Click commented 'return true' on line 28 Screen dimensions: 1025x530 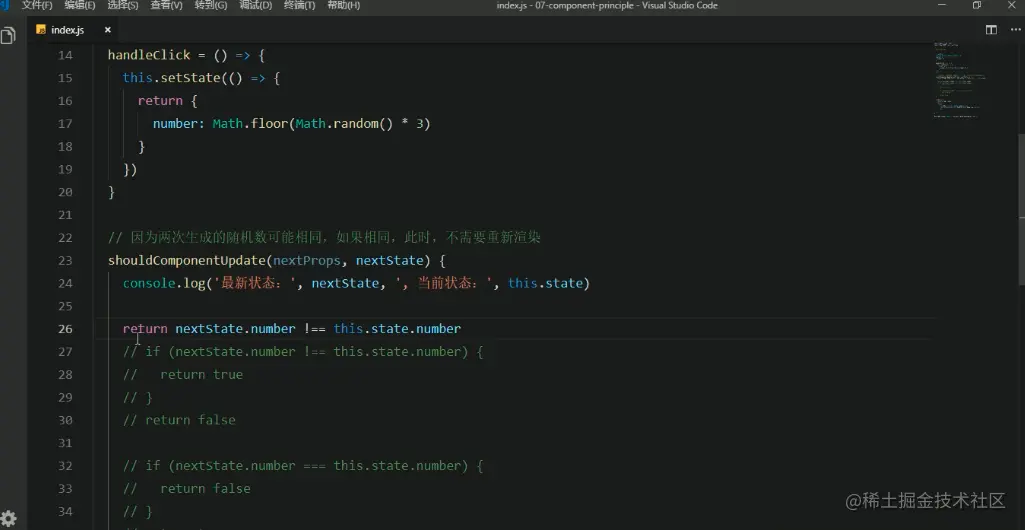pos(201,374)
